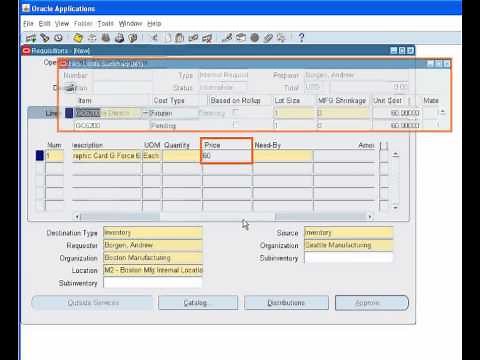Viewport: 480px width, 360px height.
Task: Click the Quantity cell of line 1
Action: [x=182, y=156]
